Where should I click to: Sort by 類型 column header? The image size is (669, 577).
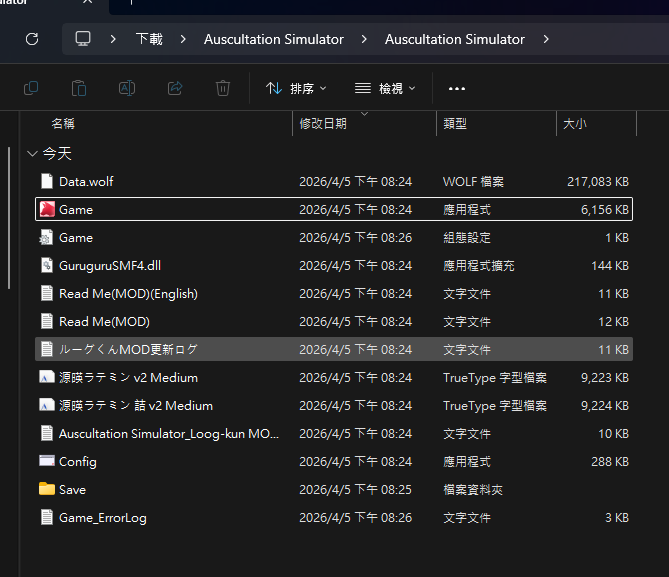point(455,124)
